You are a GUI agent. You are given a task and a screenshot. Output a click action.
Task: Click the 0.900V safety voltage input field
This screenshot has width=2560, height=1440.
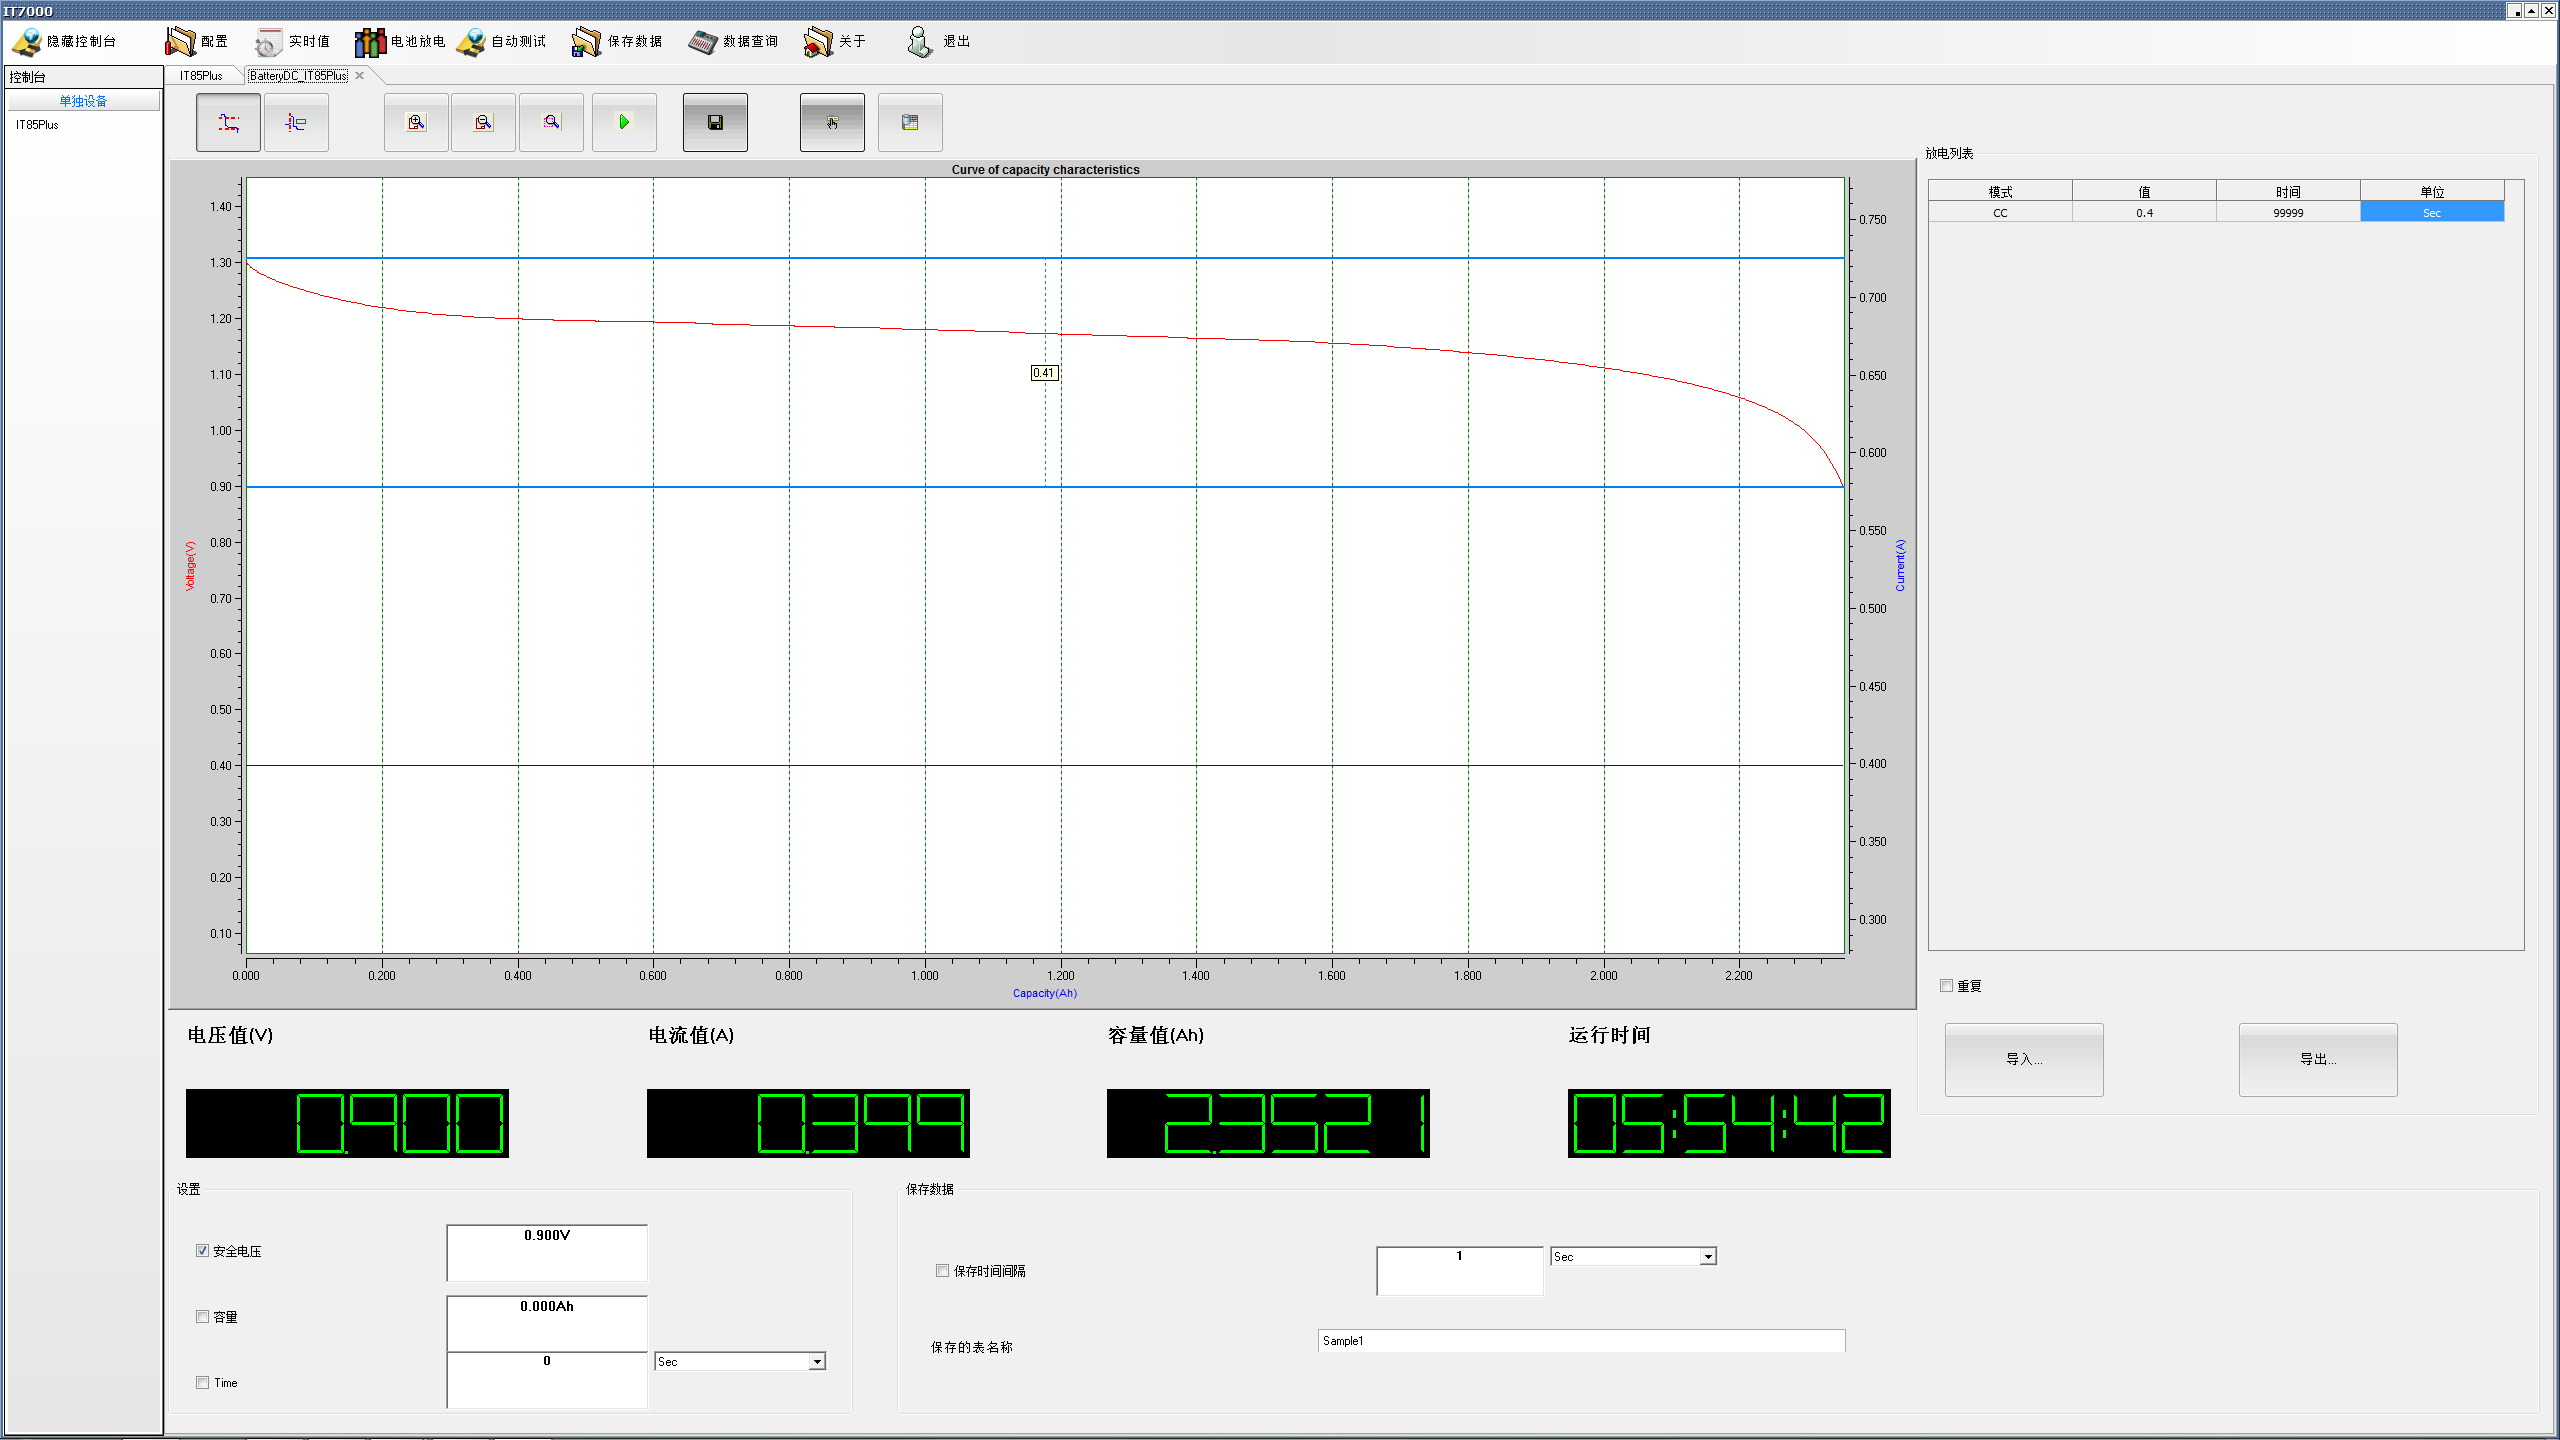point(547,1252)
